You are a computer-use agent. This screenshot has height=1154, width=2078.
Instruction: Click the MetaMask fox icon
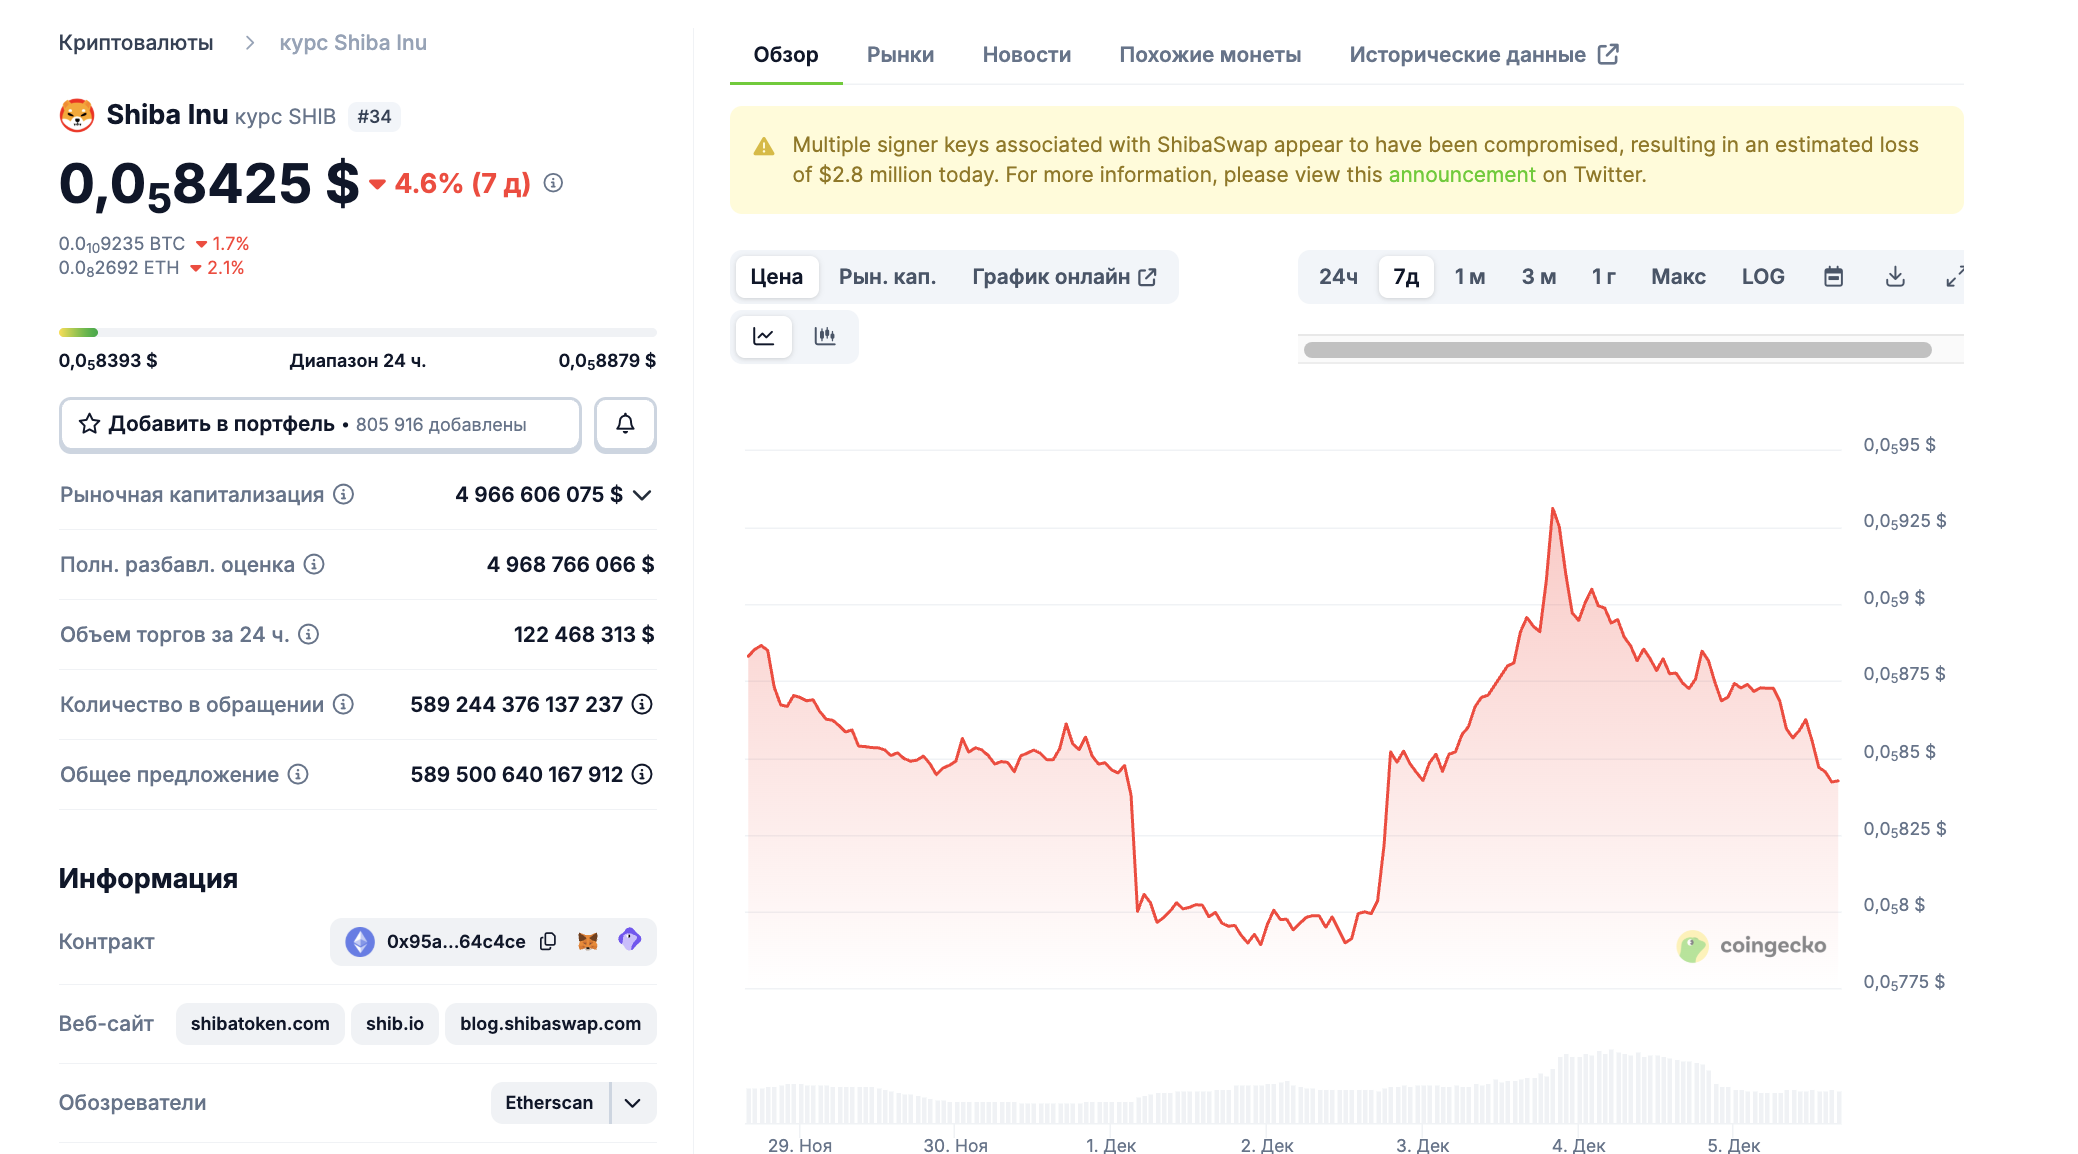click(588, 941)
